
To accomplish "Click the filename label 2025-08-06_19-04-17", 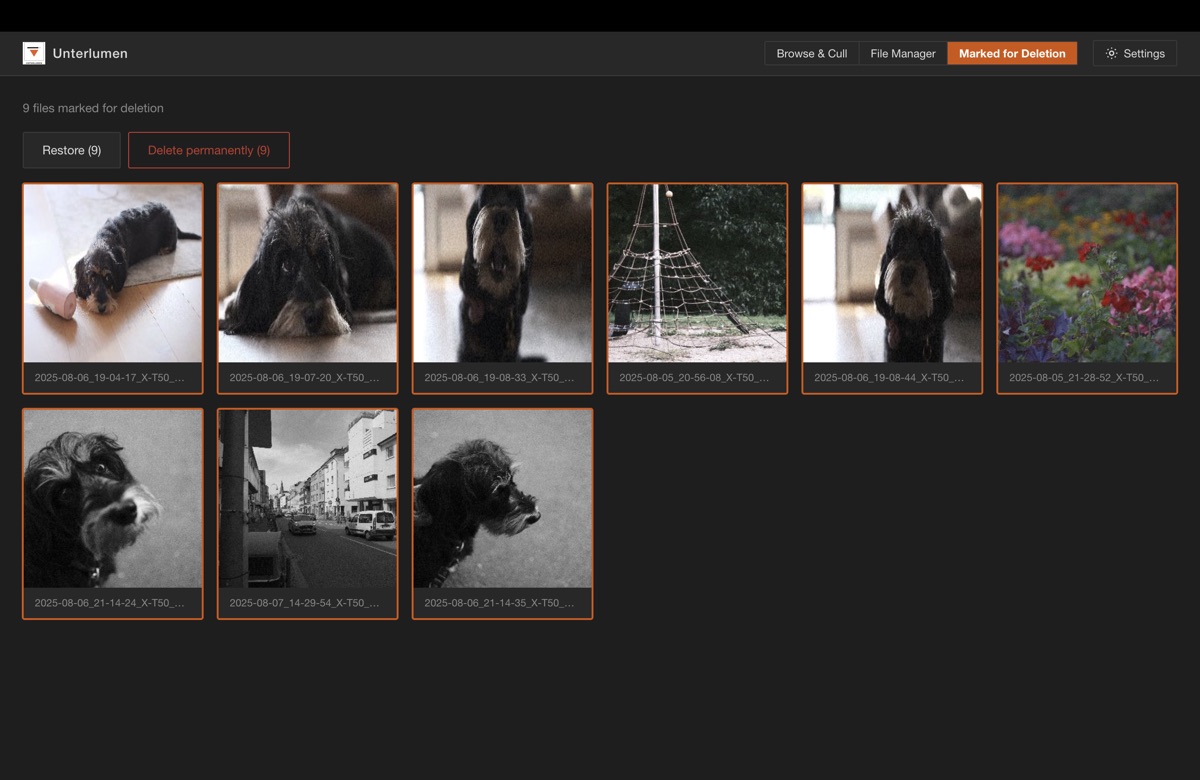I will [109, 378].
